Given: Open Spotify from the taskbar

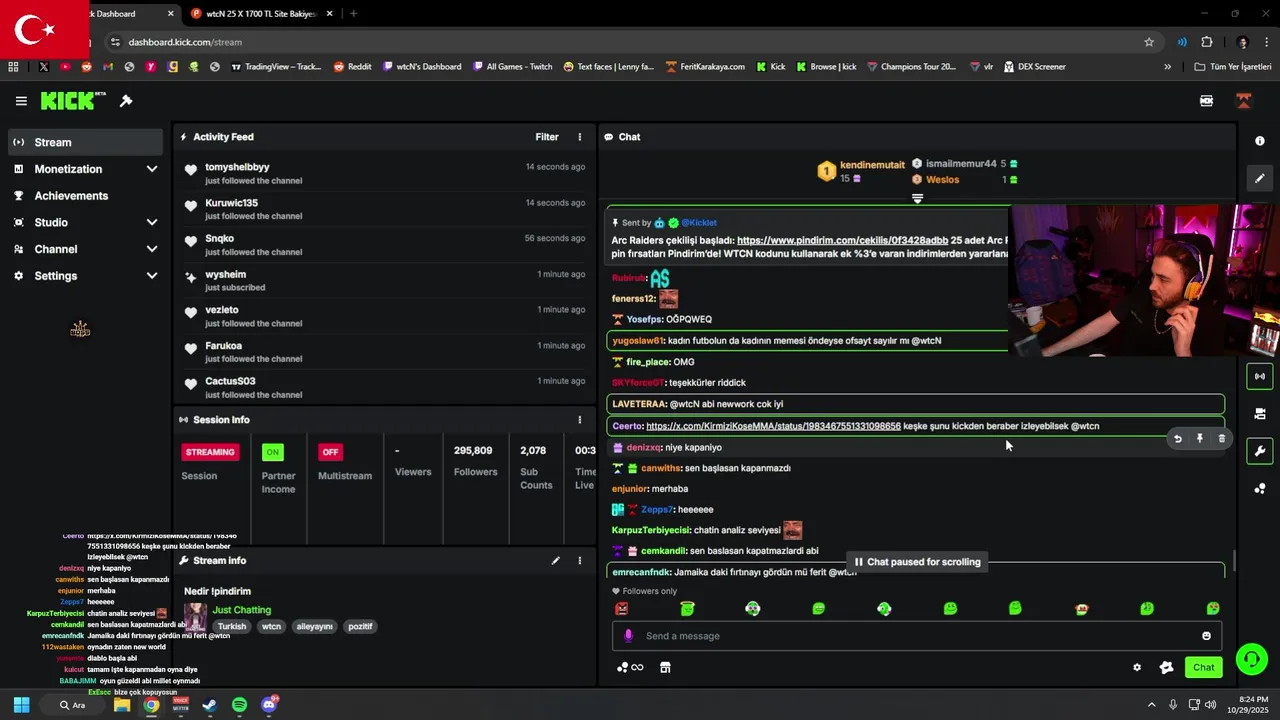Looking at the screenshot, I should [239, 705].
